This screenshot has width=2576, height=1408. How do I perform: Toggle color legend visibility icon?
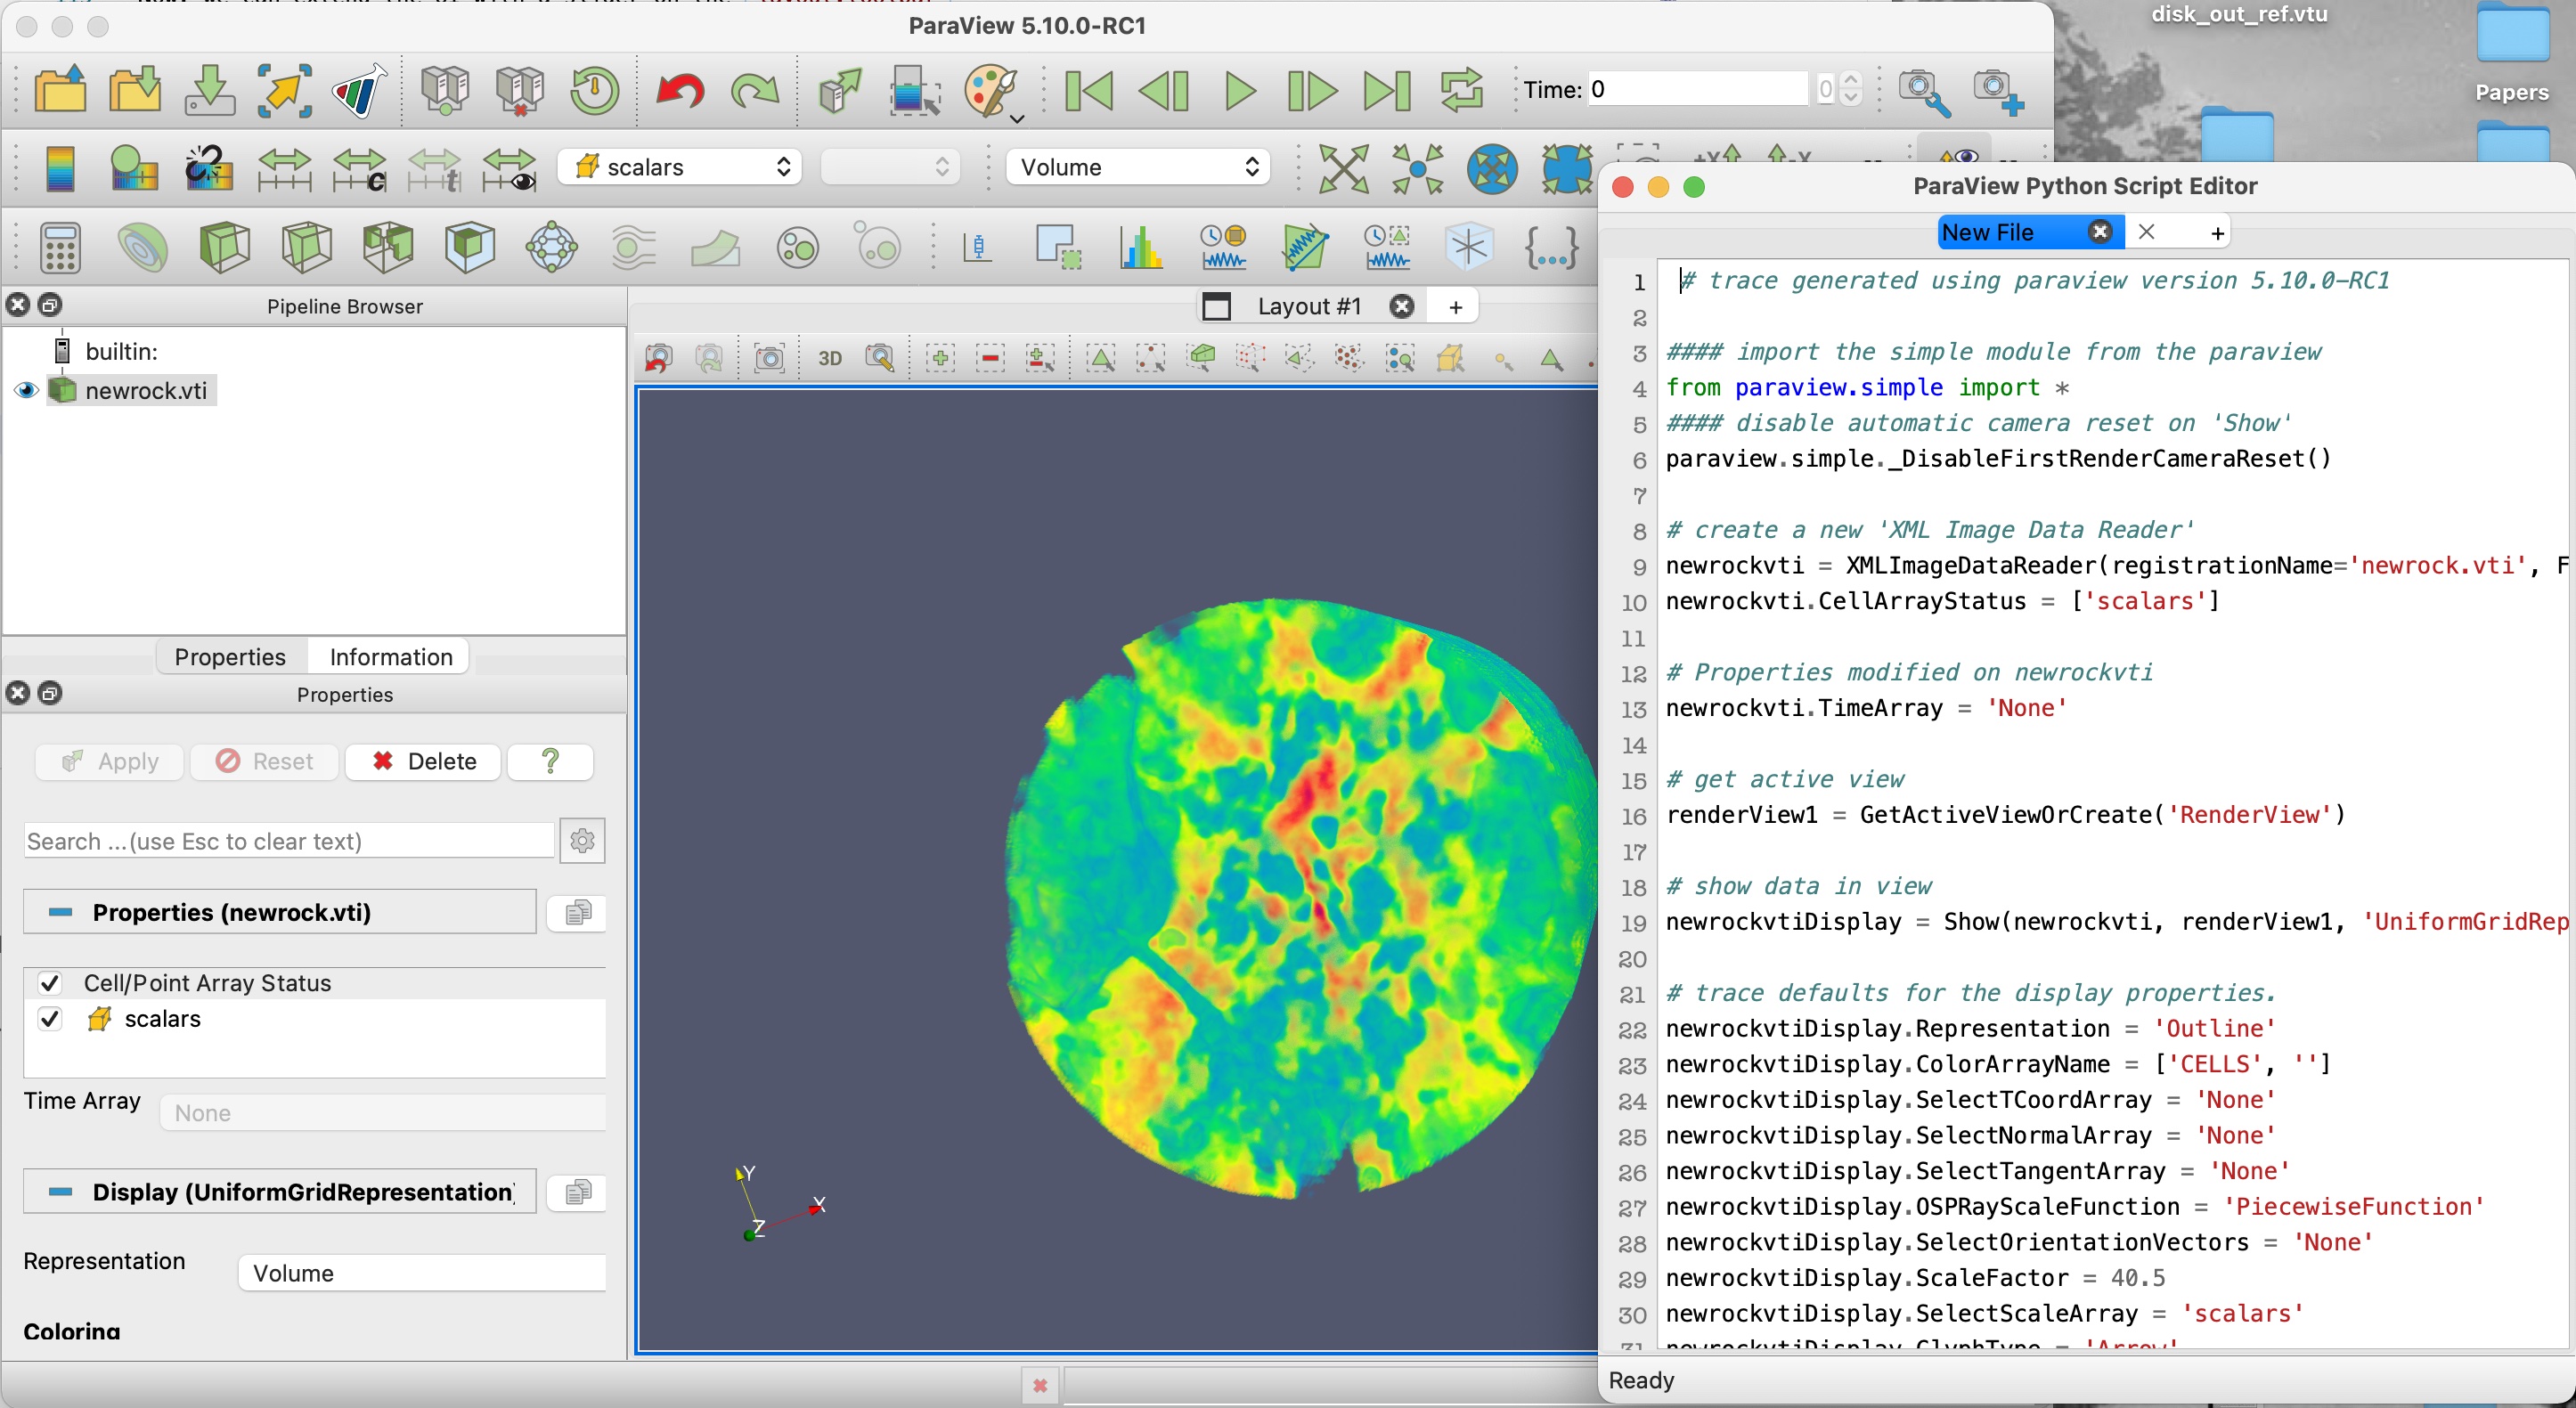coord(60,167)
